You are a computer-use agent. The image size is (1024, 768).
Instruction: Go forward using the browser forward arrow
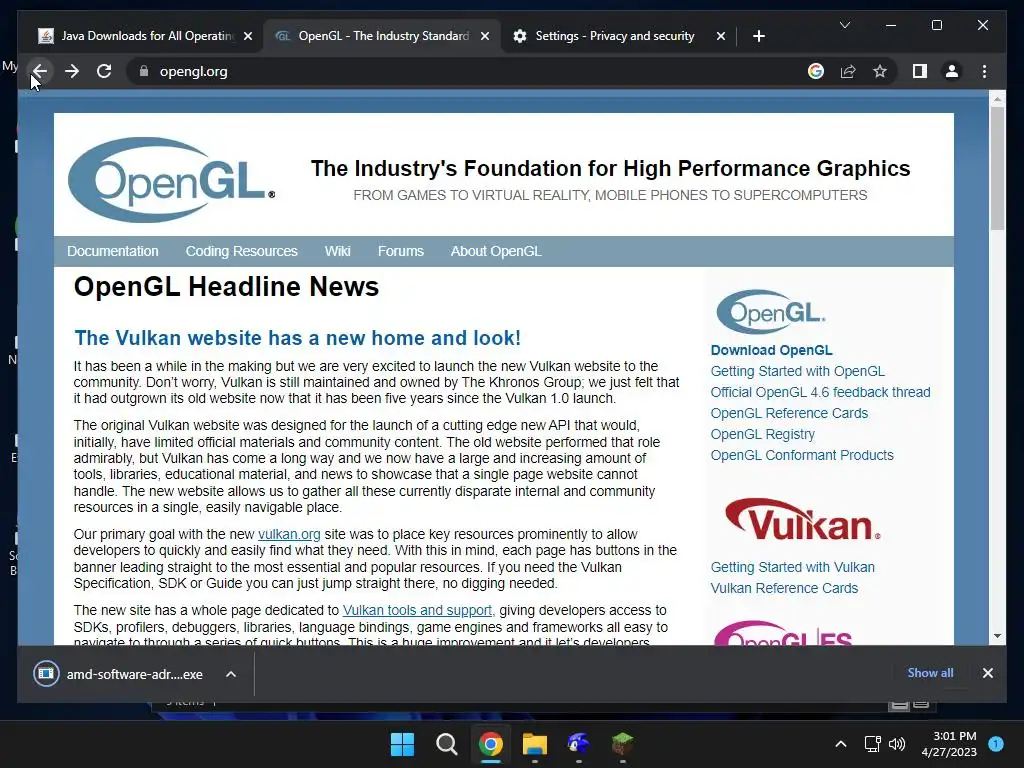[x=72, y=71]
